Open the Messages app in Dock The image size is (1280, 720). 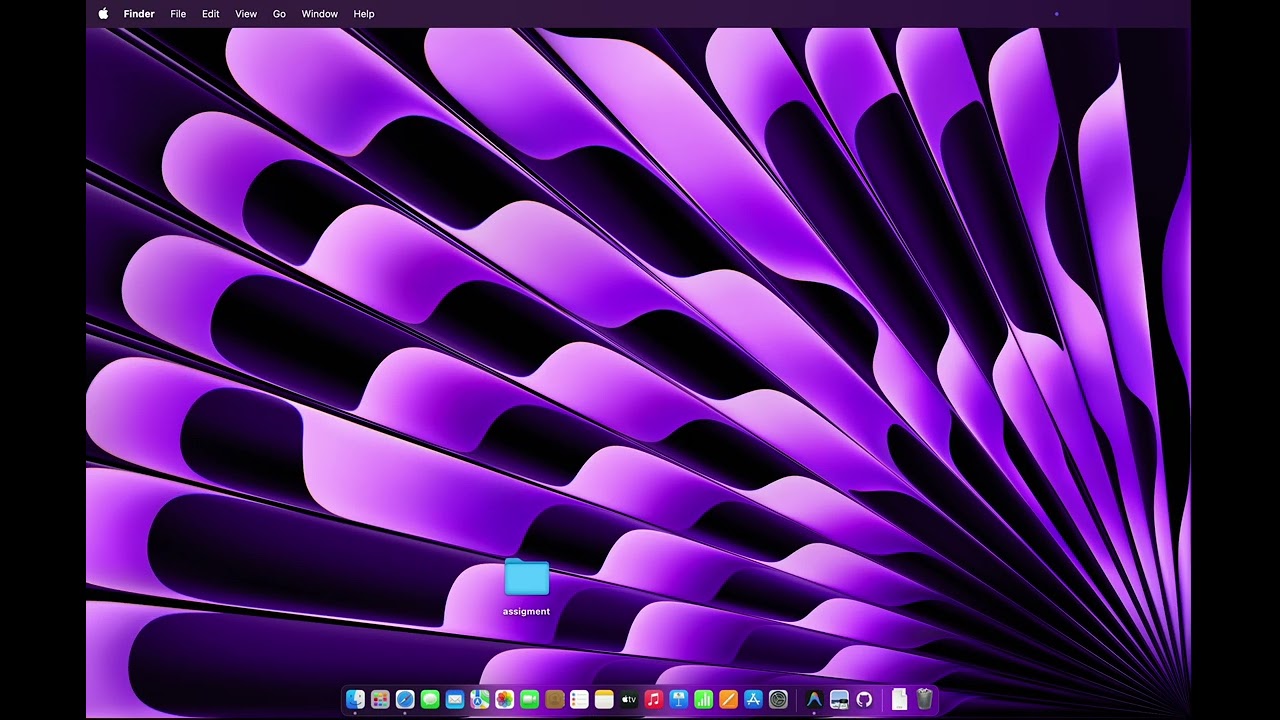click(x=430, y=699)
